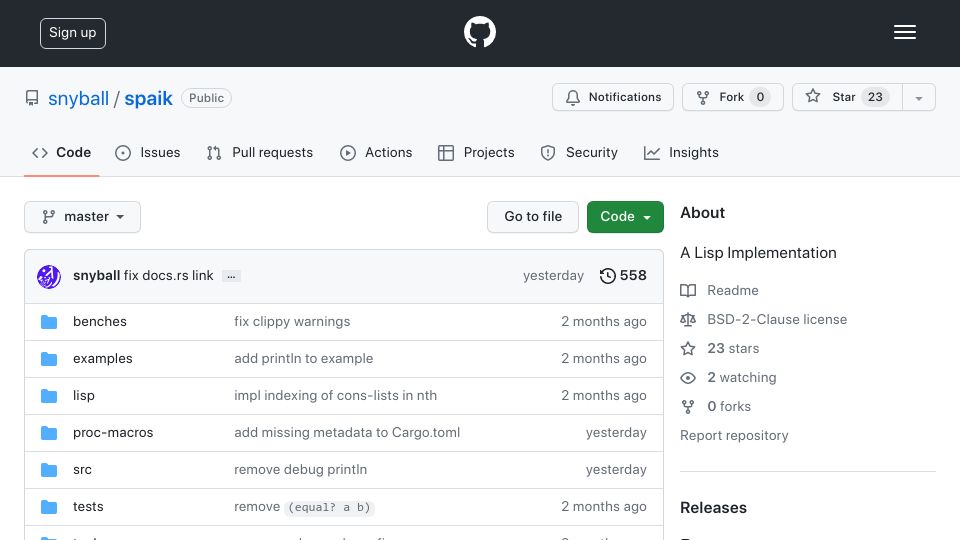Open the snyball owner link
The width and height of the screenshot is (960, 540).
[78, 99]
